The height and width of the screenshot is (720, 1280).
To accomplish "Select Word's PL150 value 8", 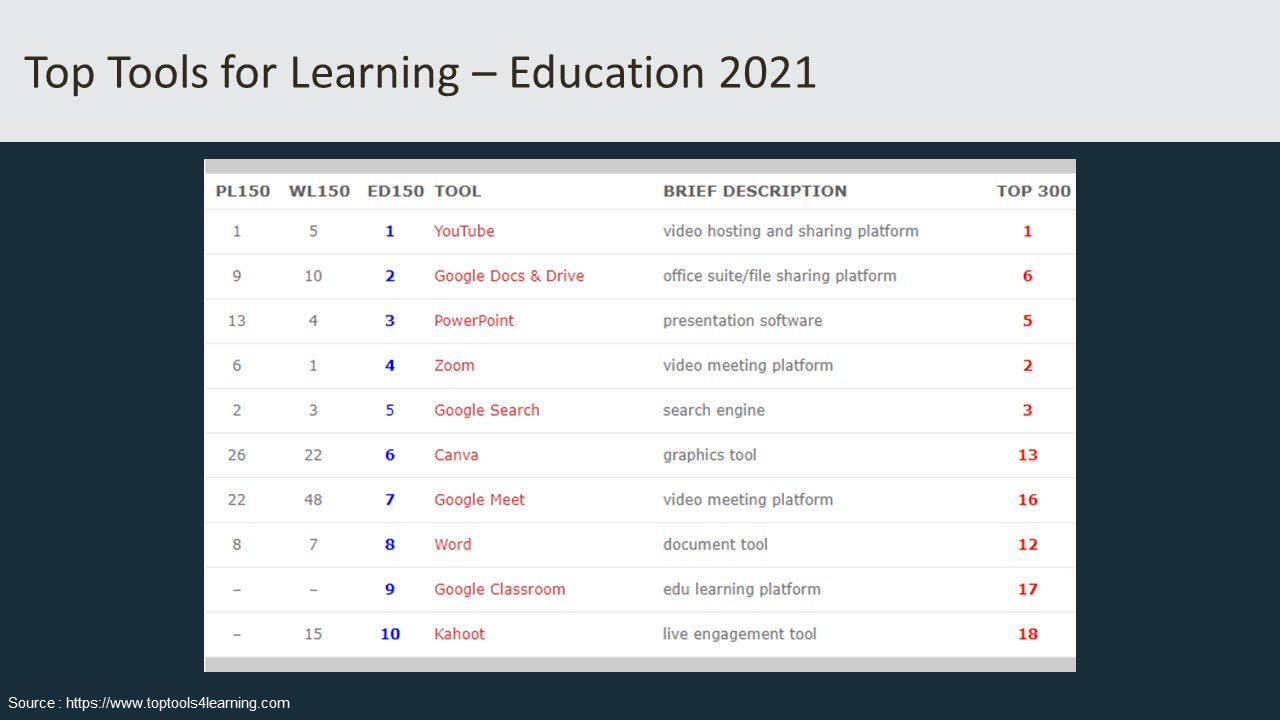I will tap(237, 545).
